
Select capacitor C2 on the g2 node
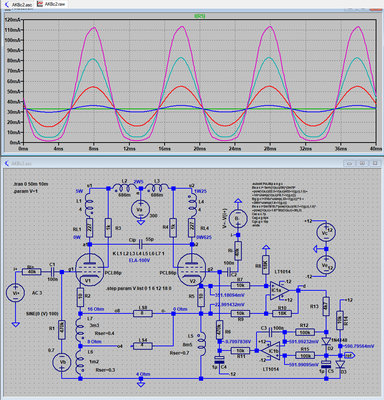click(230, 272)
